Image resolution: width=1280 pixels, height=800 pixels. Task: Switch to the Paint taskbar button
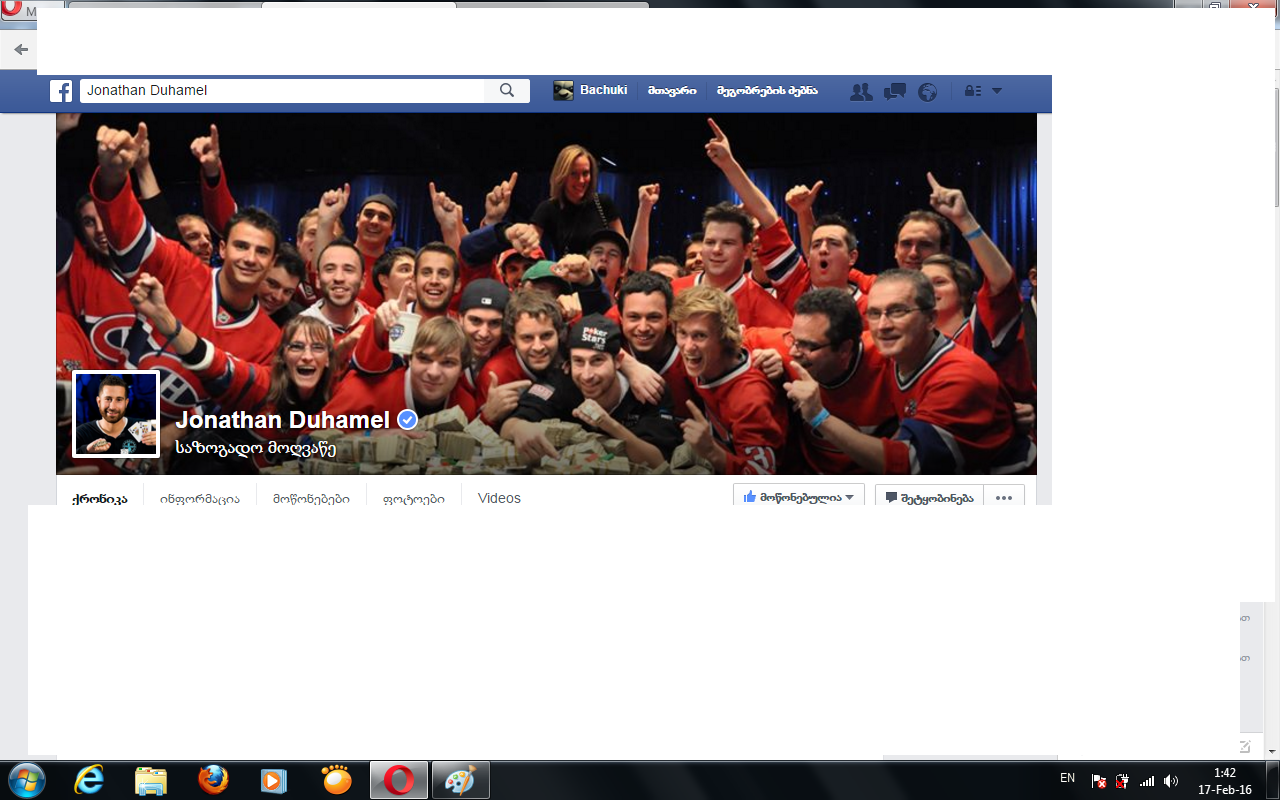(x=461, y=780)
